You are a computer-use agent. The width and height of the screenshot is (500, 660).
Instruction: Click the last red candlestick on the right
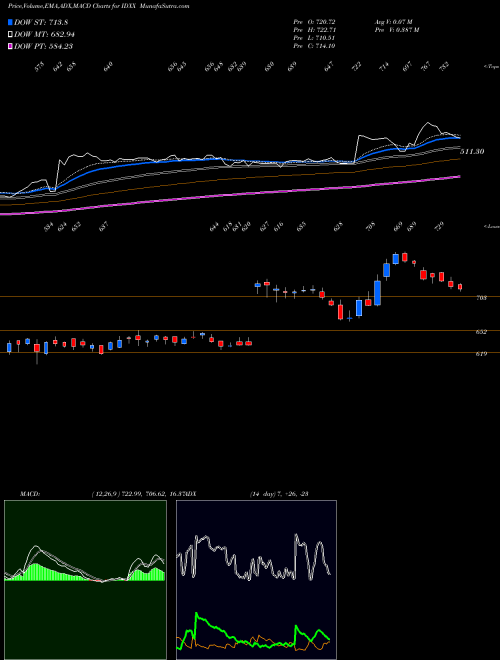tap(460, 287)
